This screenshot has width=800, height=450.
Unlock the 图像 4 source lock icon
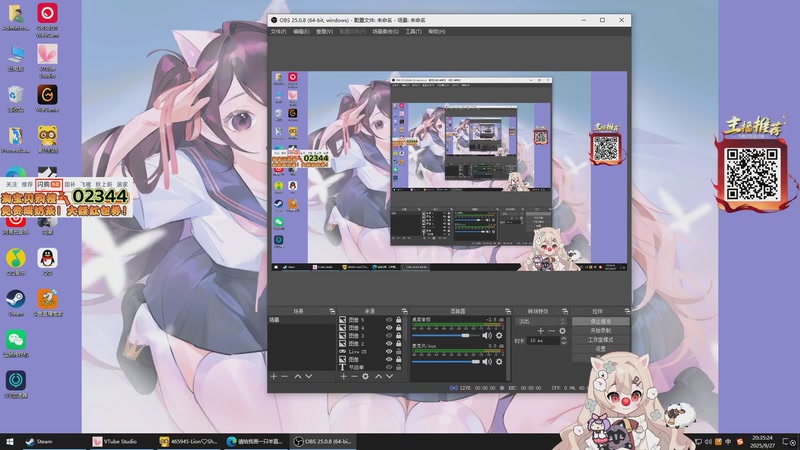[400, 328]
